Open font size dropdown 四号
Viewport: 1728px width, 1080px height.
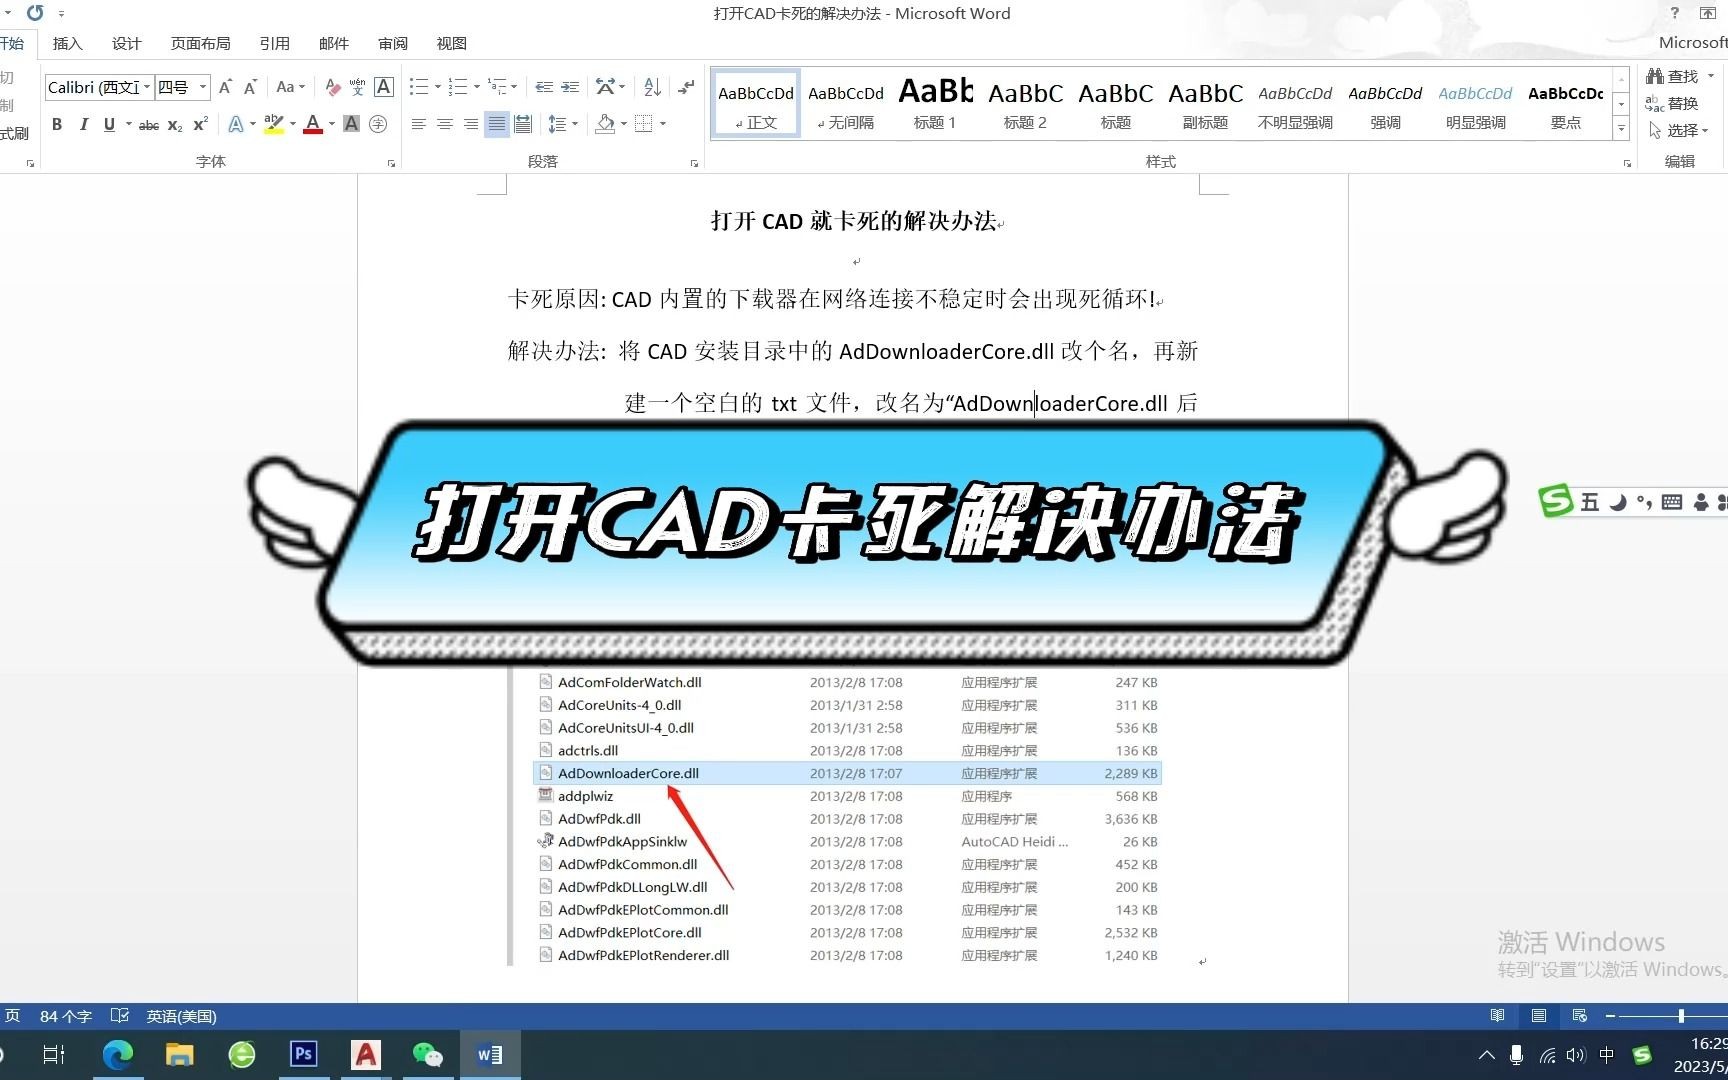(203, 87)
